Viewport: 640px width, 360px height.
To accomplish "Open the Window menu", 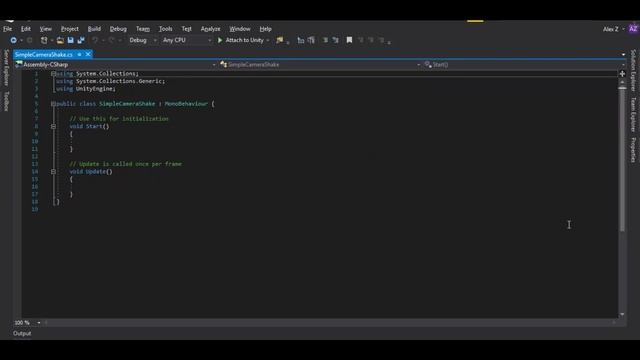I will coord(240,29).
